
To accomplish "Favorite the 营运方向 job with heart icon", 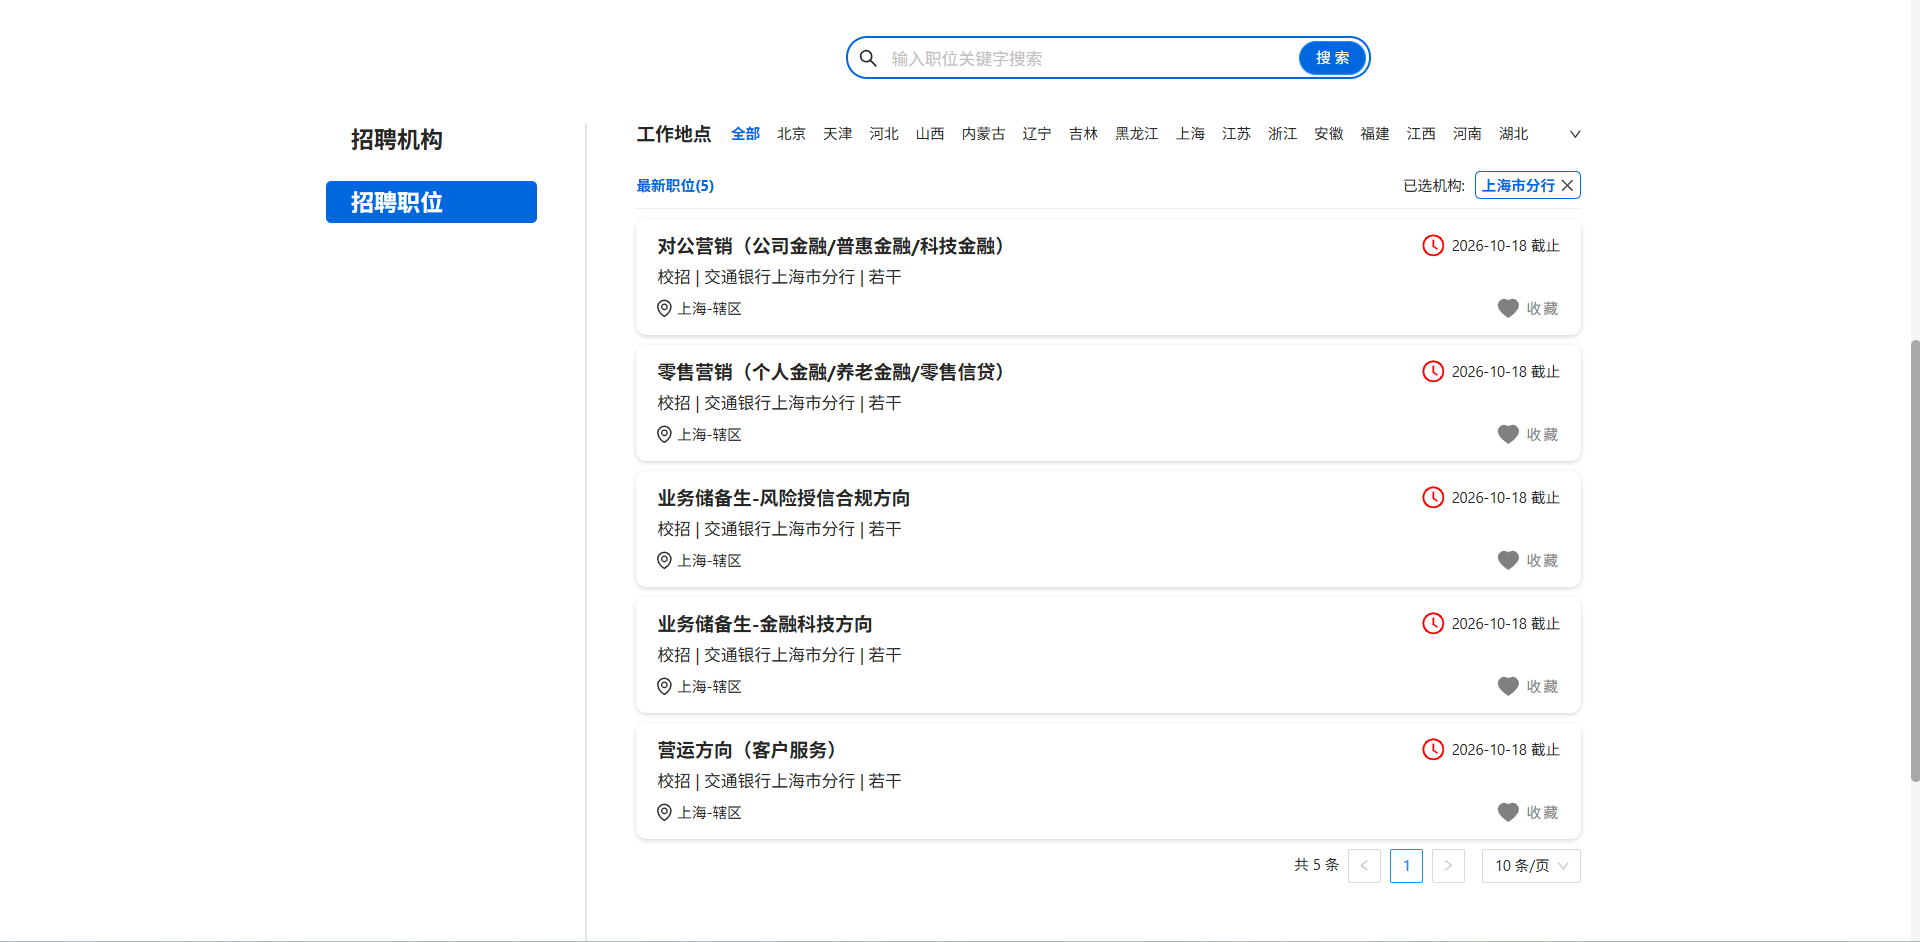I will point(1508,812).
